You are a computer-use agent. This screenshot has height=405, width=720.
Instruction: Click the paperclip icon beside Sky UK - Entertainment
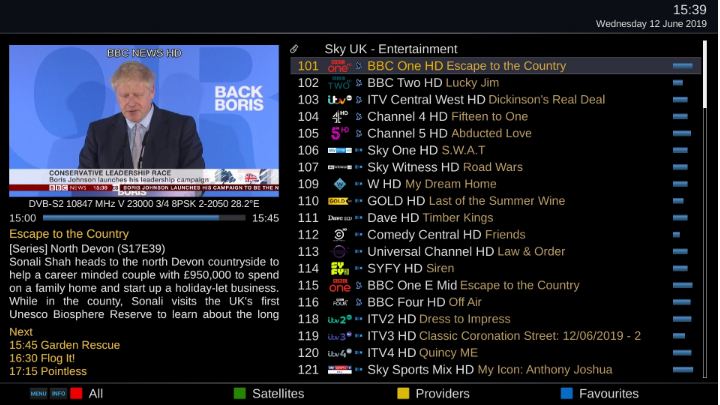tap(294, 49)
